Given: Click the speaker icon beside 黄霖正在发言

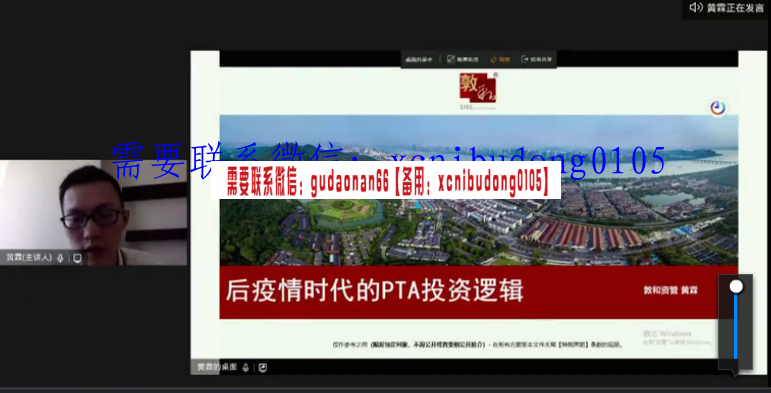Looking at the screenshot, I should pyautogui.click(x=696, y=7).
